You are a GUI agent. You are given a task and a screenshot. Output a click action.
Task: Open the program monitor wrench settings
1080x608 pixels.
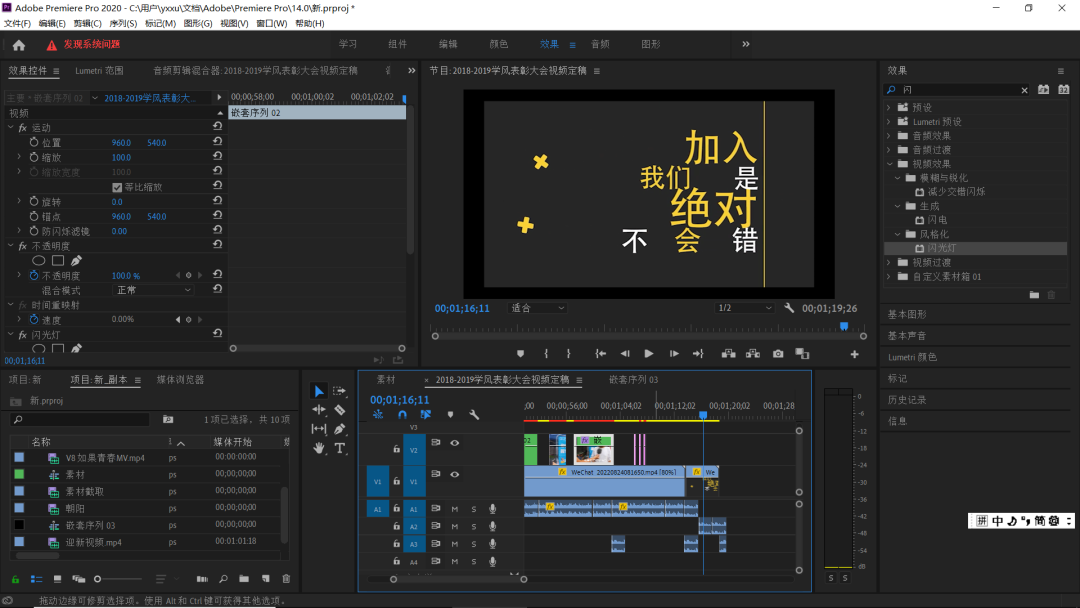pyautogui.click(x=789, y=309)
